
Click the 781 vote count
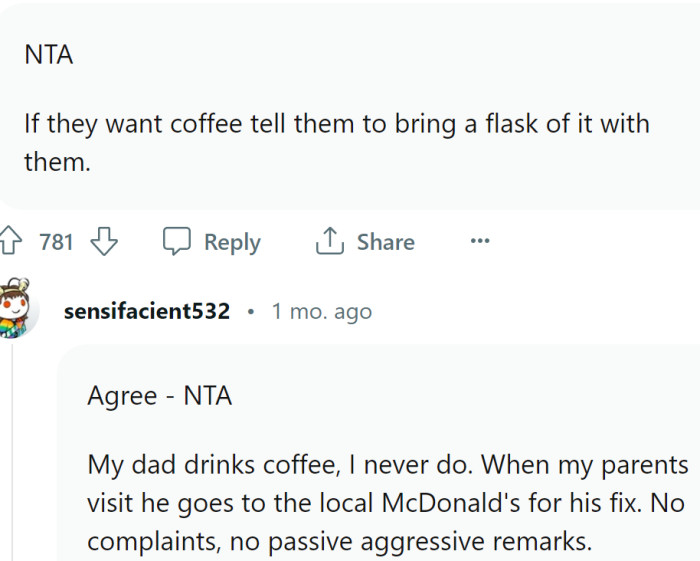tap(57, 242)
